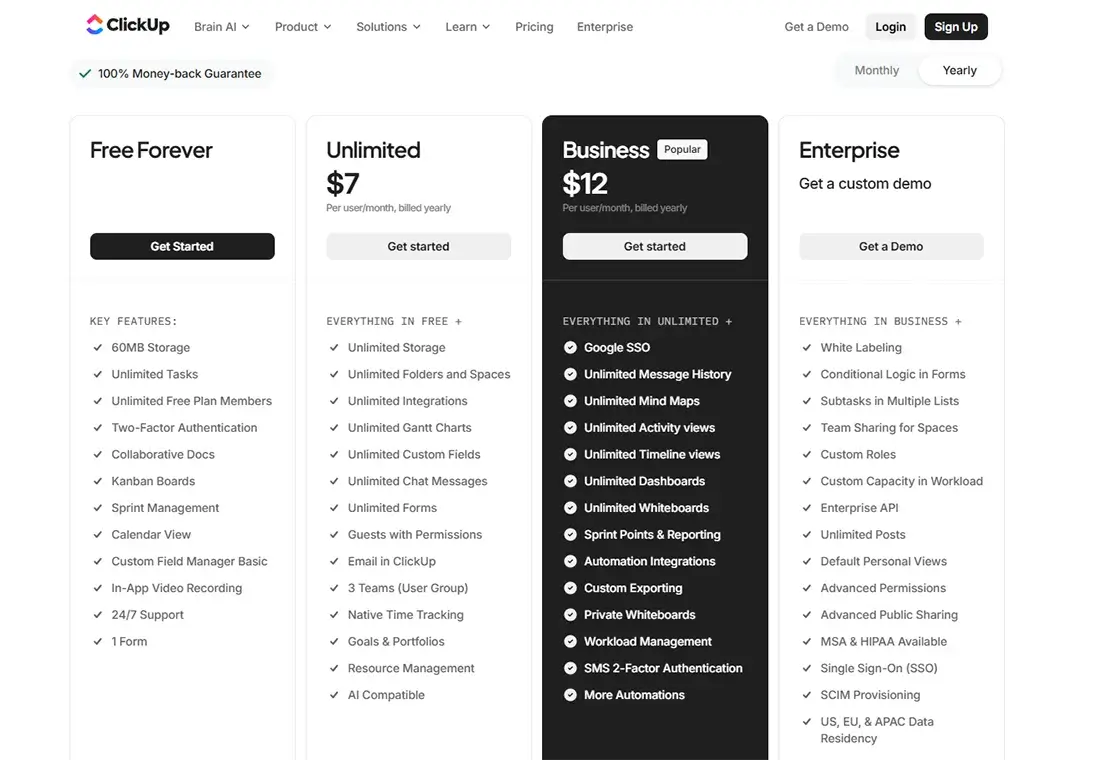Open the Learn dropdown menu

click(x=467, y=27)
